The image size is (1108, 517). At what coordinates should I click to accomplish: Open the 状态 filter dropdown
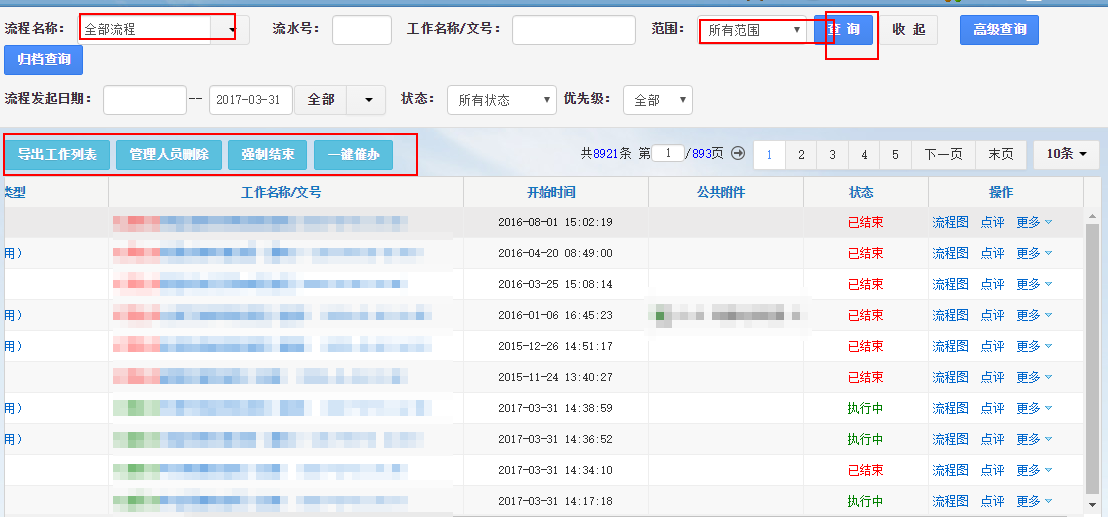pos(501,100)
